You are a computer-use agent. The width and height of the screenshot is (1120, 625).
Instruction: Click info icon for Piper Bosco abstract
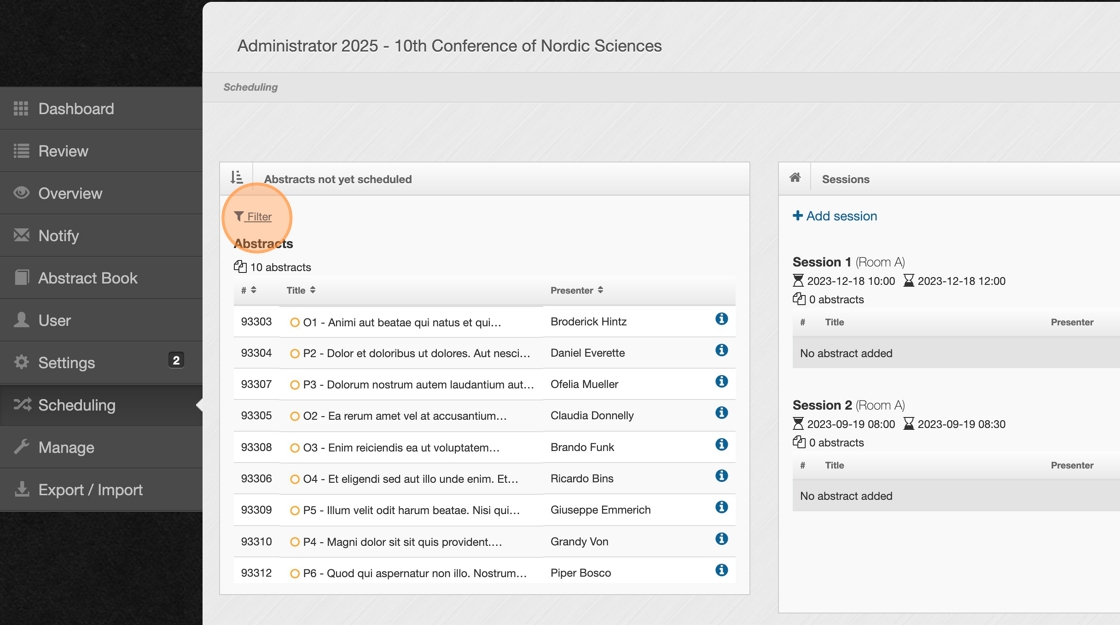point(721,570)
